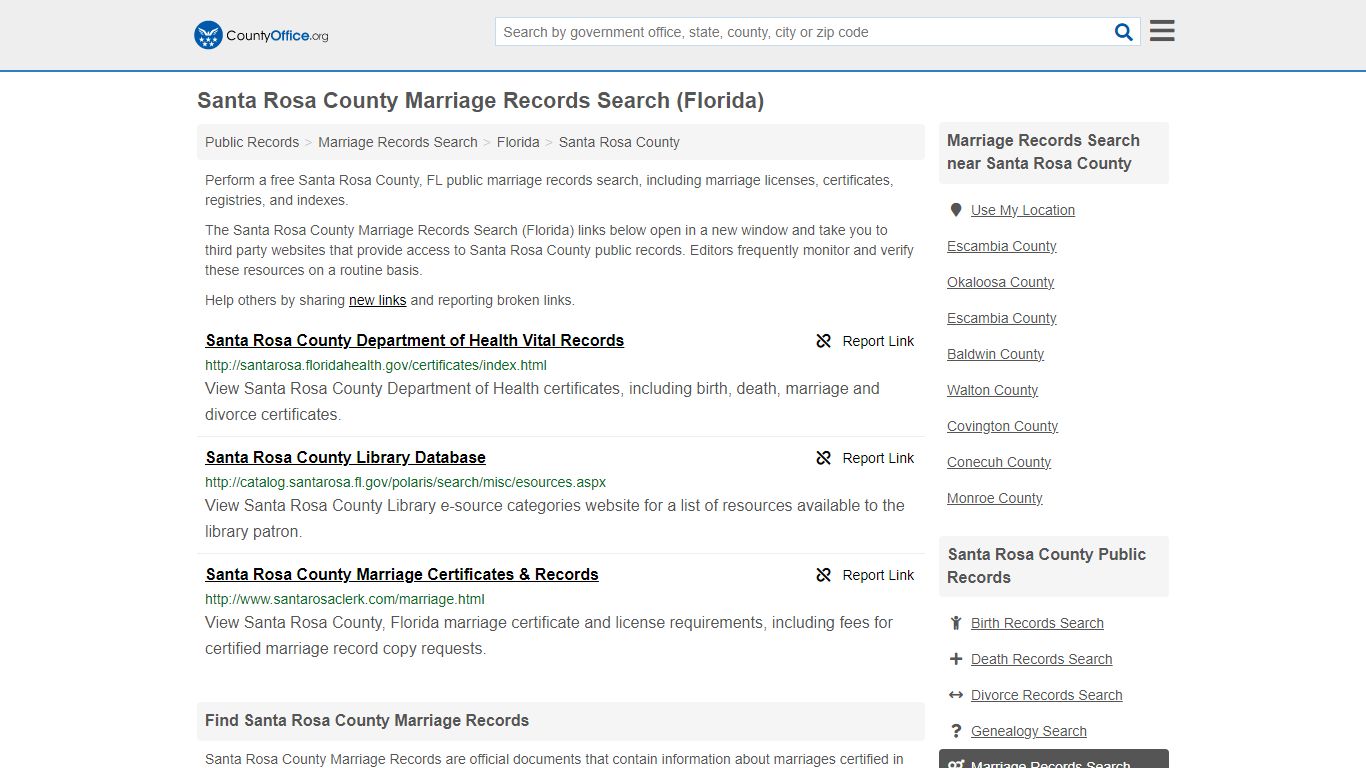This screenshot has width=1366, height=768.
Task: Open Santa Rosa County Marriage Certificates & Records
Action: (402, 574)
